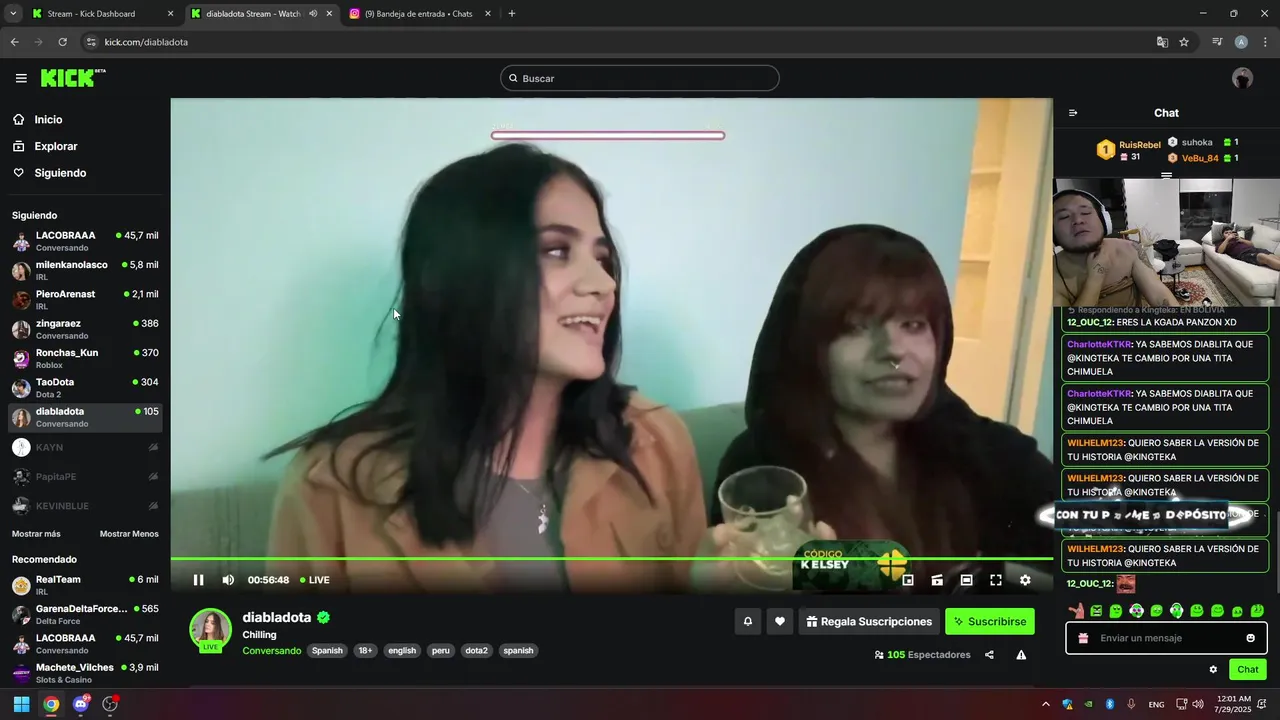Open chat settings gear

click(x=1213, y=669)
